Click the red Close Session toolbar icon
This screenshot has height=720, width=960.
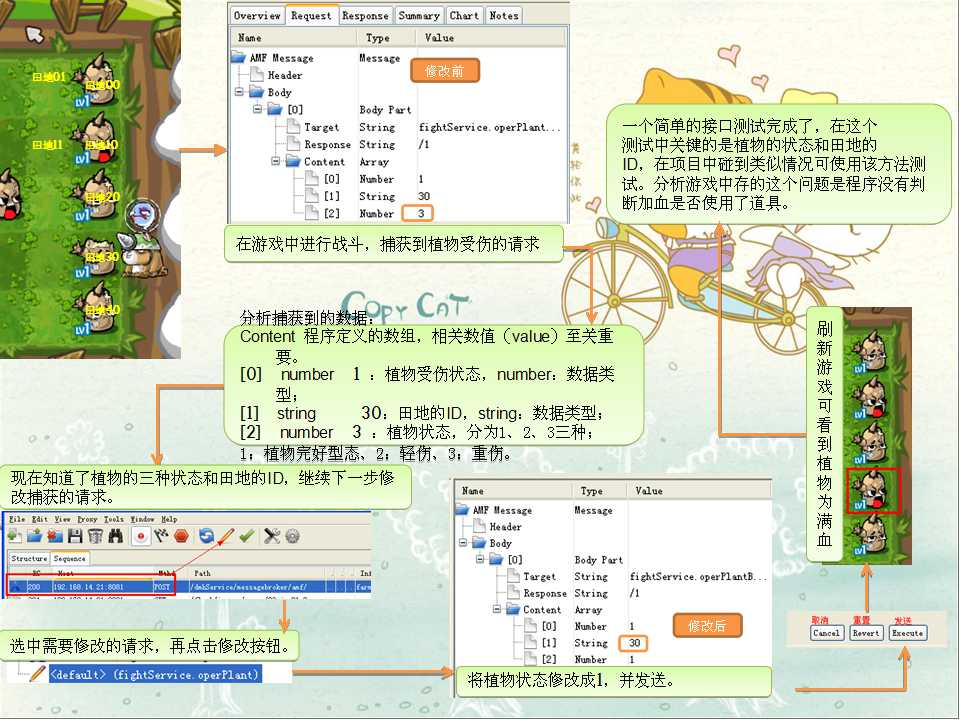55,537
